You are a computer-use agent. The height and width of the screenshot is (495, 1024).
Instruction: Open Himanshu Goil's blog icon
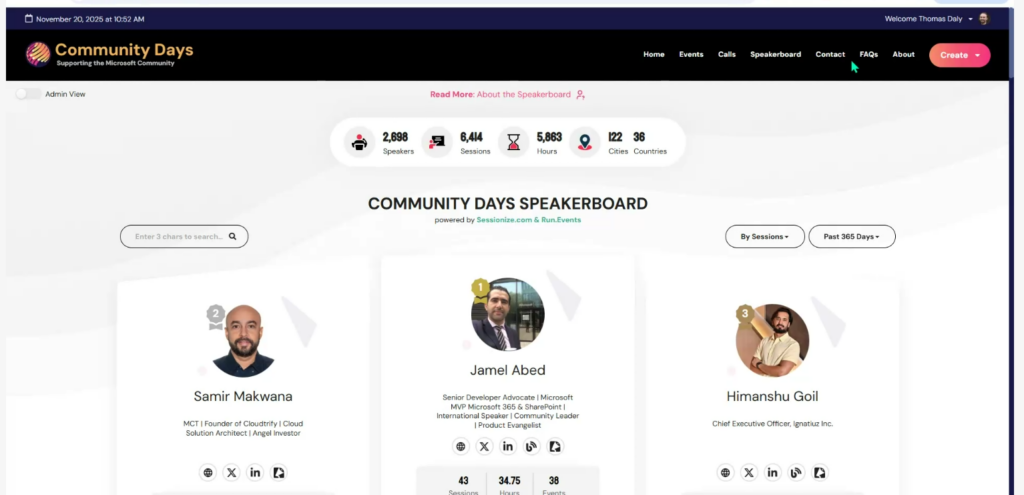point(796,473)
